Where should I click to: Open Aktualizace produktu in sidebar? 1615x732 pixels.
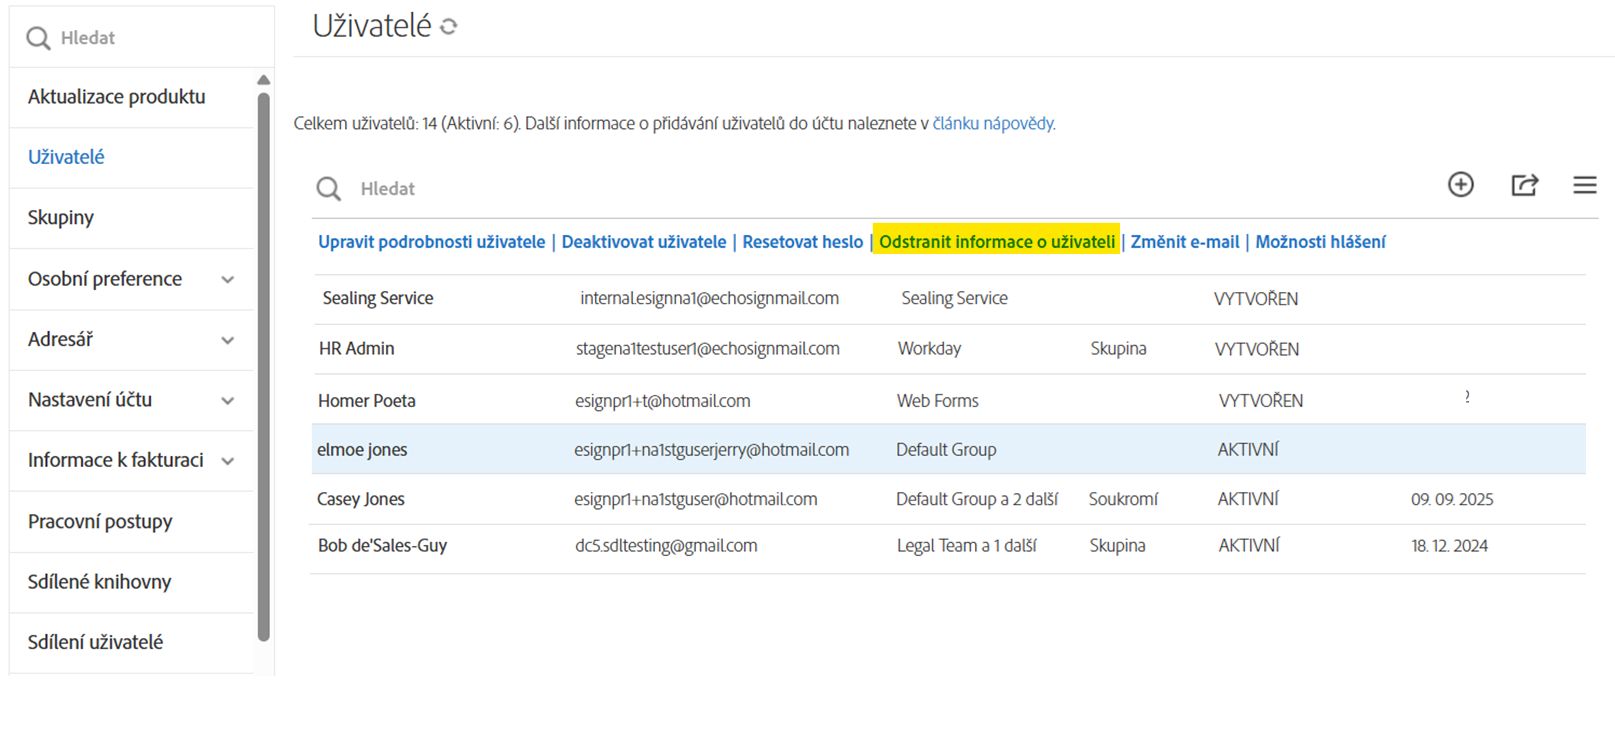pyautogui.click(x=116, y=97)
